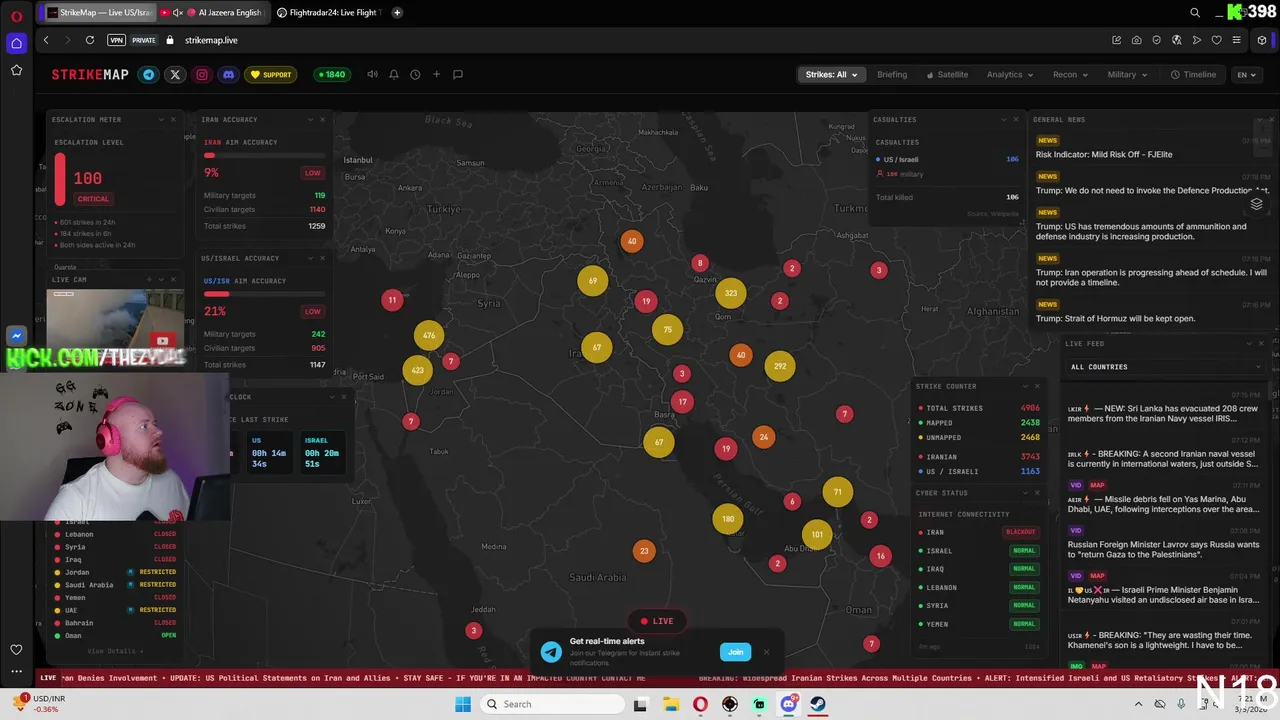
Task: Open the notifications bell icon
Action: coord(394,74)
